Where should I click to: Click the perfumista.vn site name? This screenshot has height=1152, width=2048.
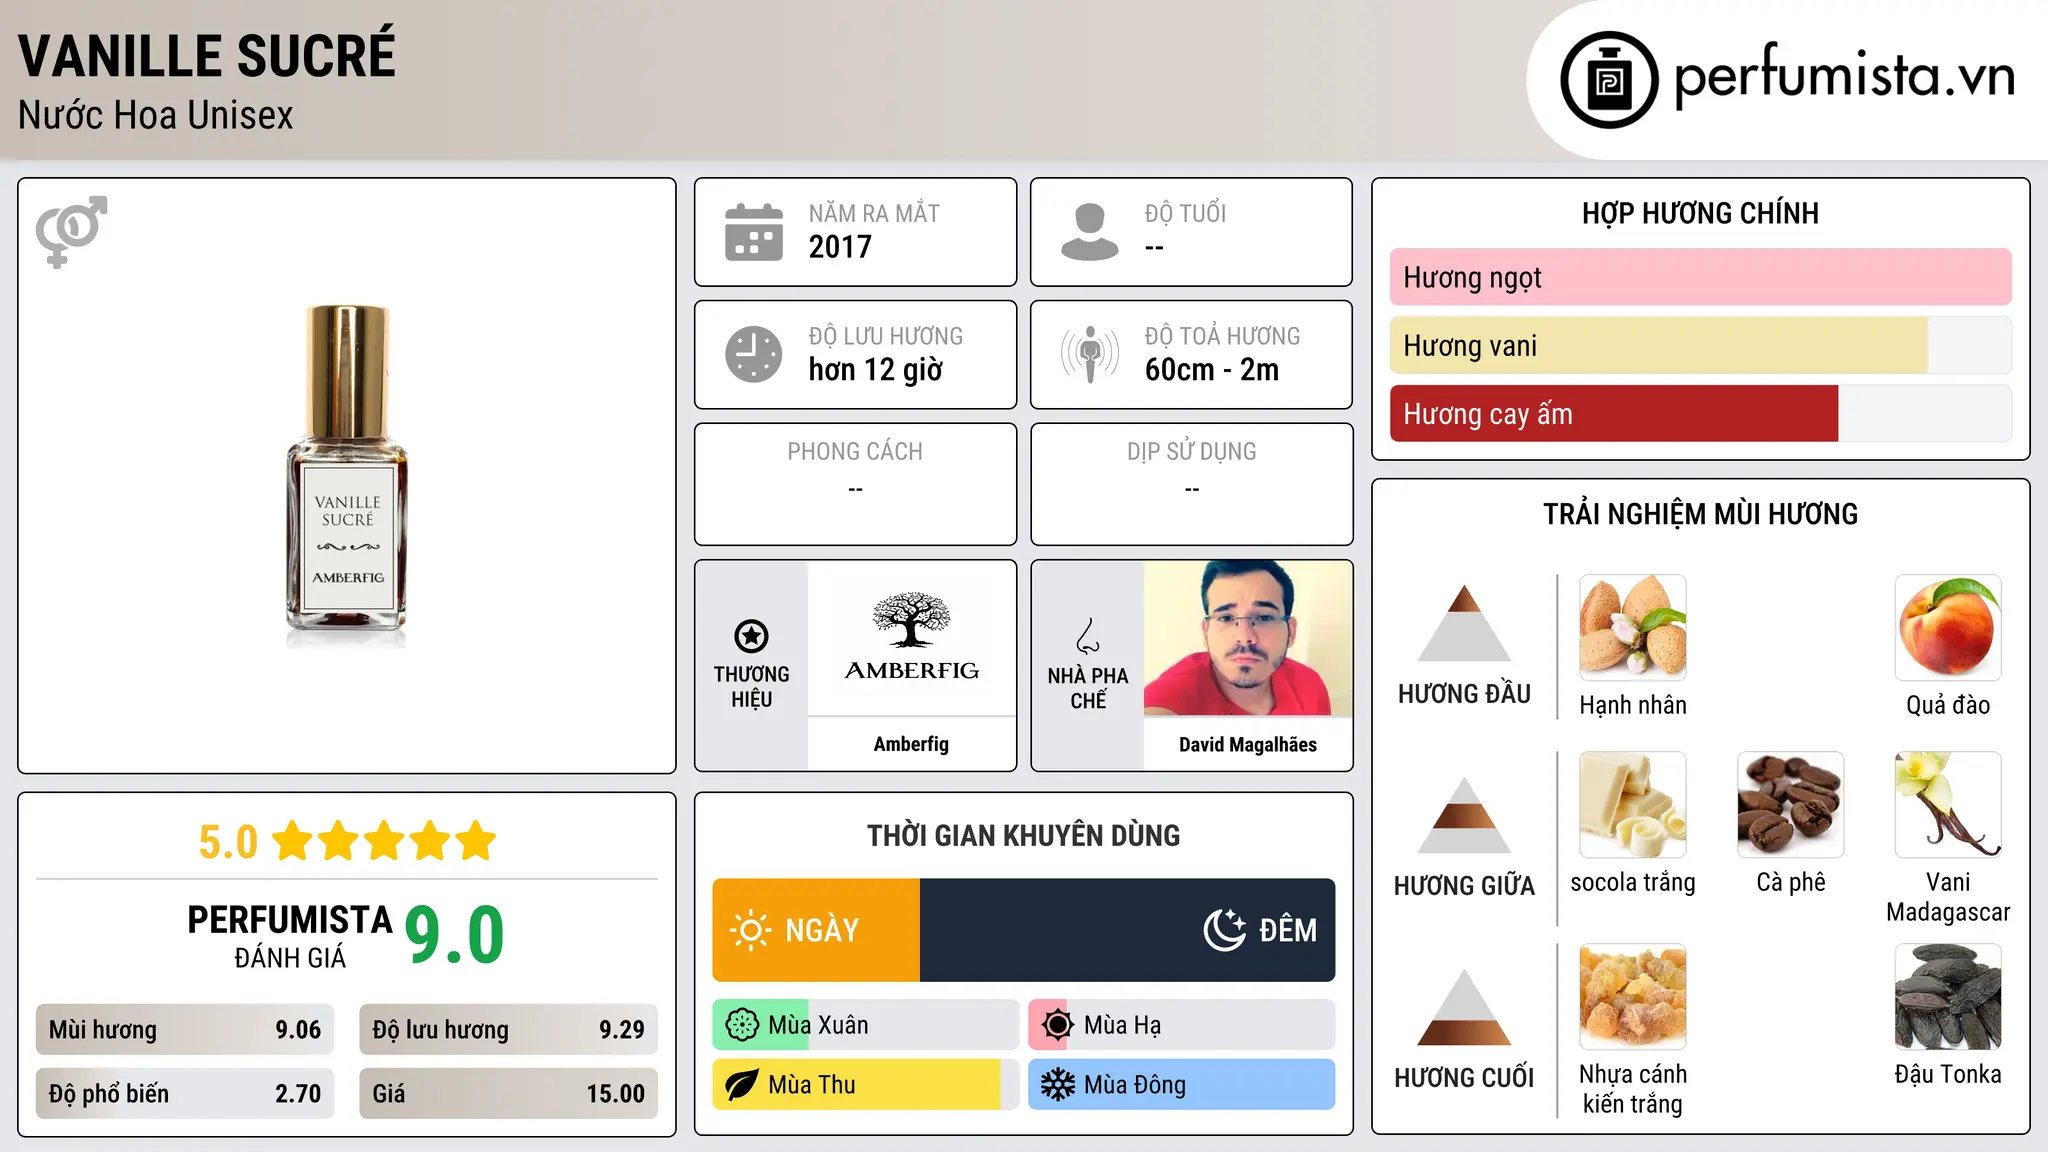pos(1845,76)
